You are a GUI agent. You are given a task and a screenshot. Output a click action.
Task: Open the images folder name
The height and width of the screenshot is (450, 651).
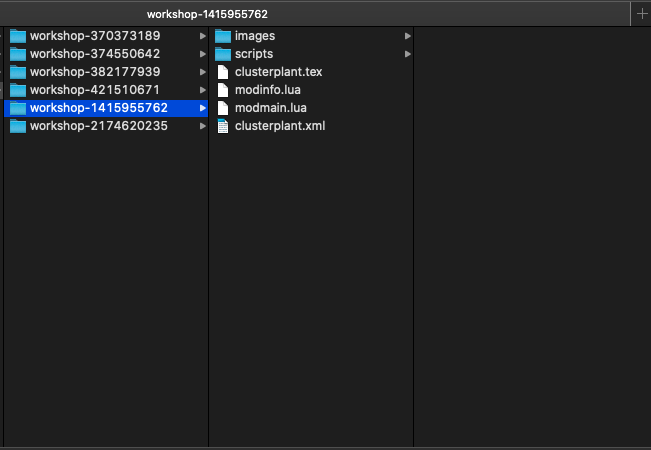click(255, 36)
